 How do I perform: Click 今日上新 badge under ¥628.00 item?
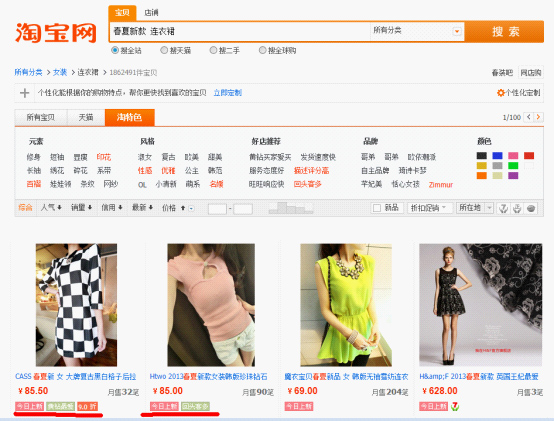tap(434, 407)
